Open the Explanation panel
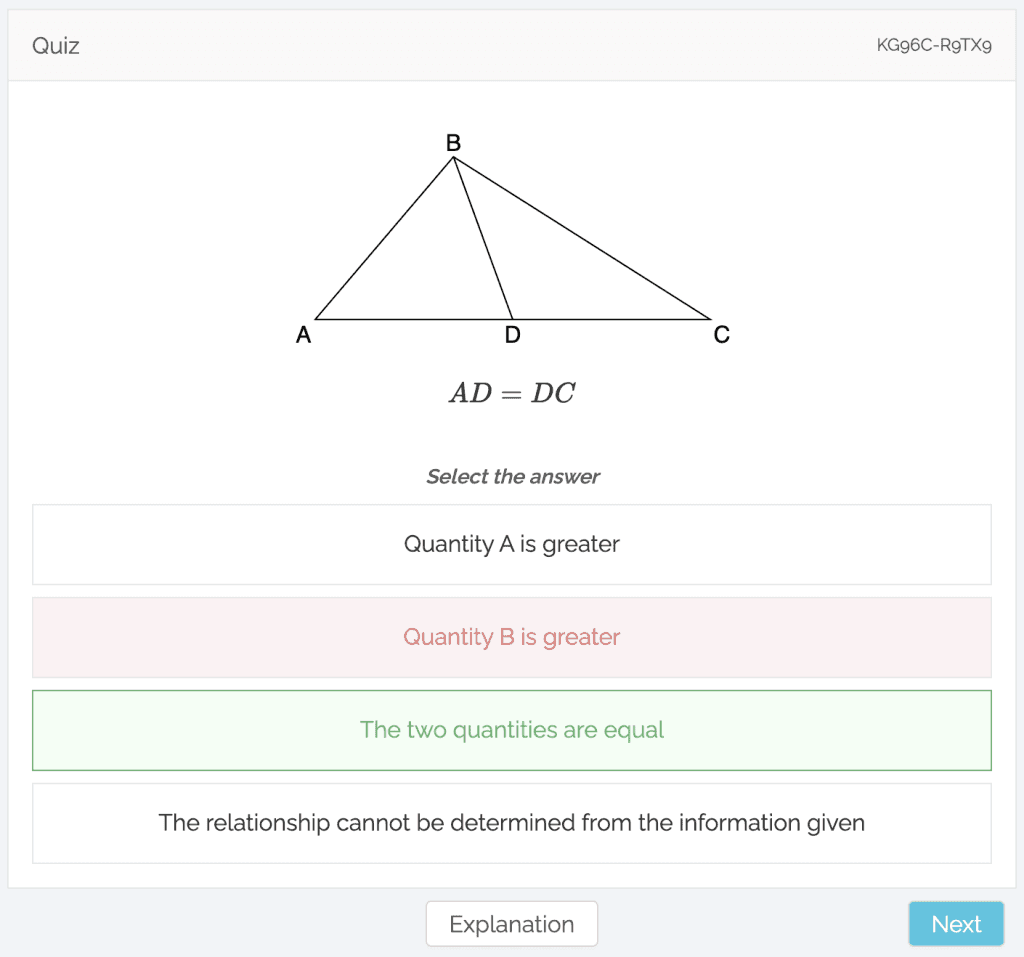The image size is (1024, 957). point(511,923)
